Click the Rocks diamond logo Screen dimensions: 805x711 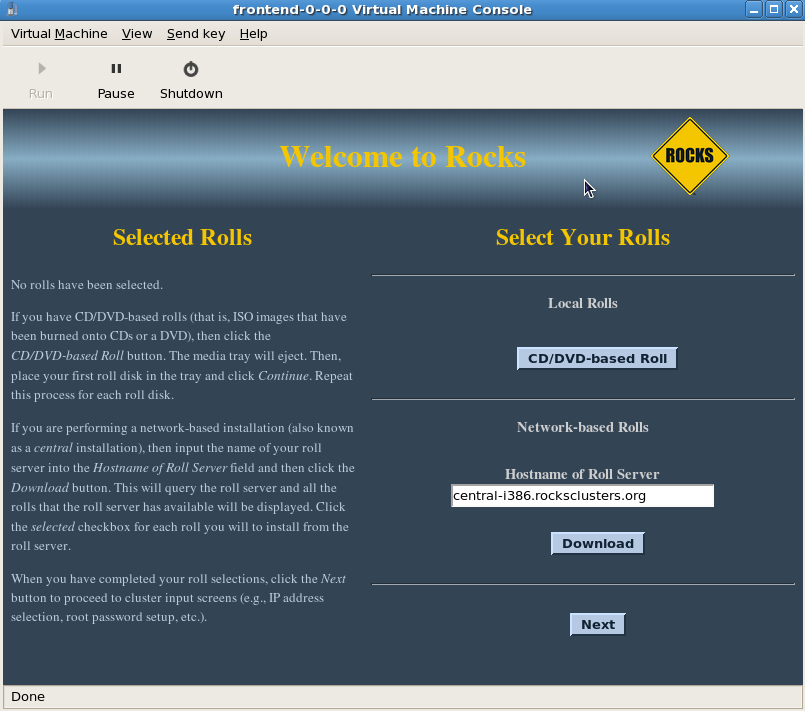coord(689,156)
